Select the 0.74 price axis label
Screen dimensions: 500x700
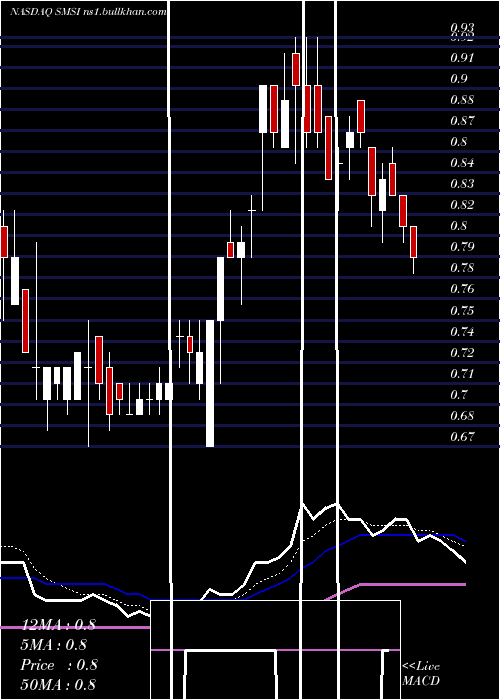click(x=462, y=331)
